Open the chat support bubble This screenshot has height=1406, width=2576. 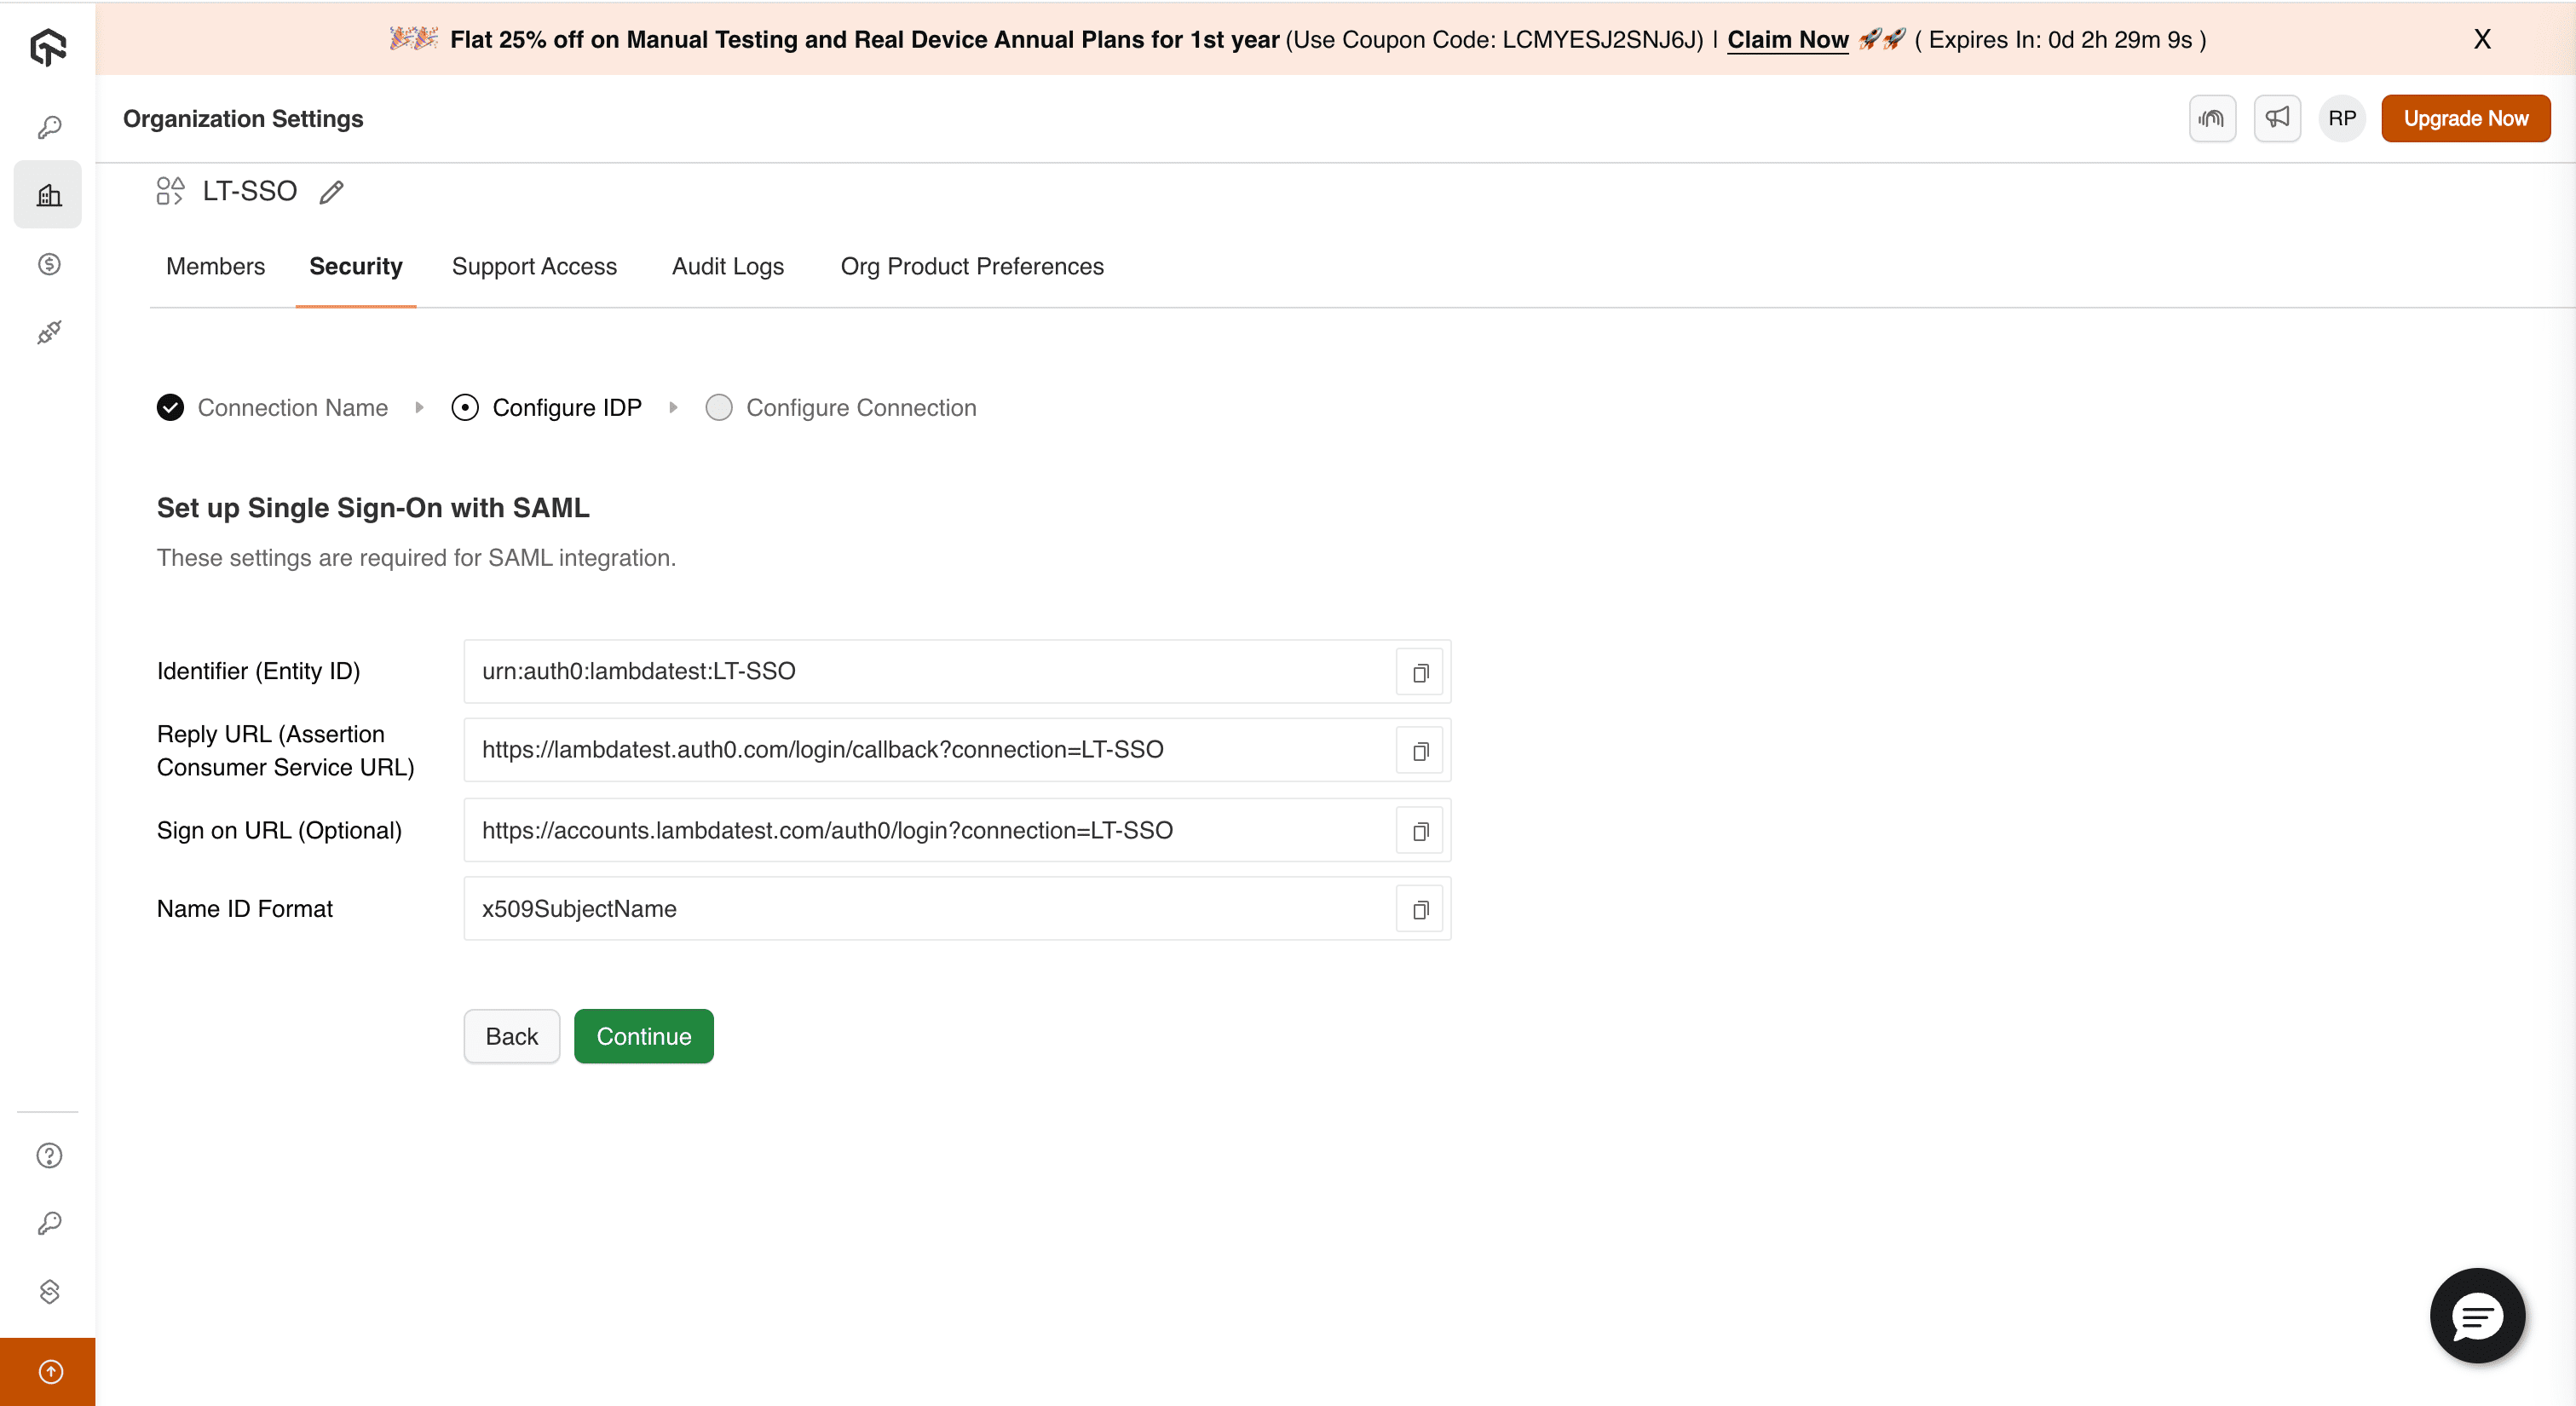click(2477, 1316)
